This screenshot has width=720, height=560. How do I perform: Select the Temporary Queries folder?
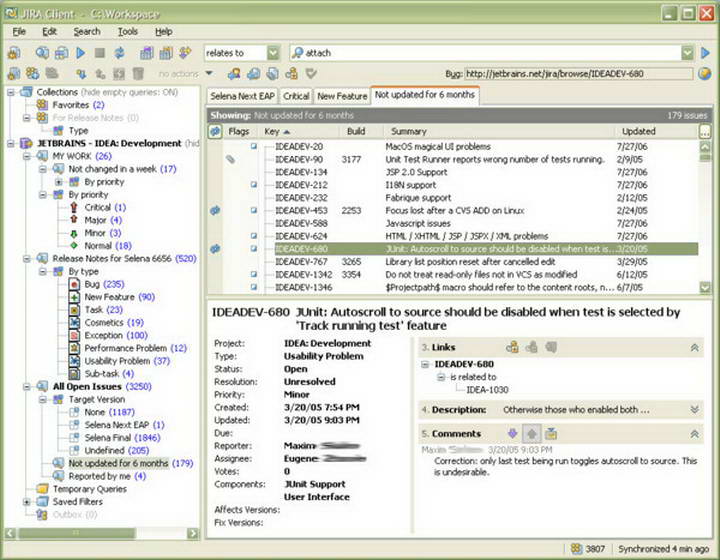[90, 489]
